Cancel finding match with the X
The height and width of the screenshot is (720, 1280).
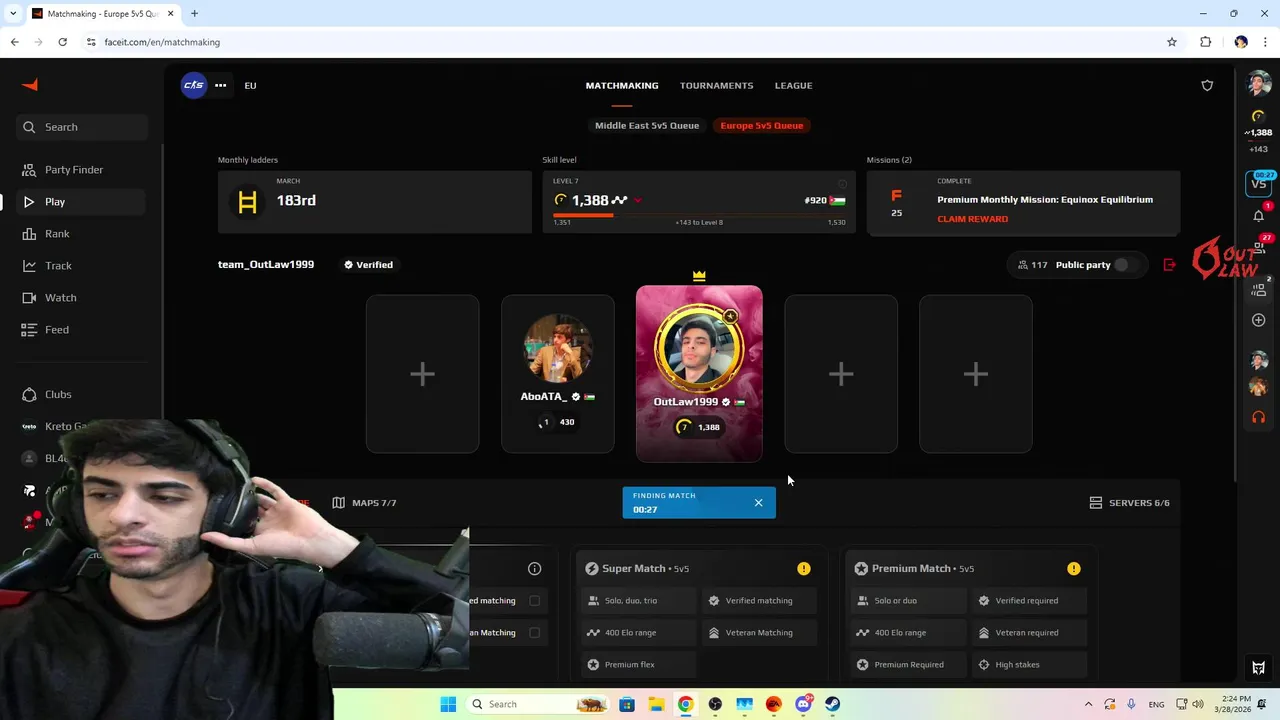(x=758, y=503)
